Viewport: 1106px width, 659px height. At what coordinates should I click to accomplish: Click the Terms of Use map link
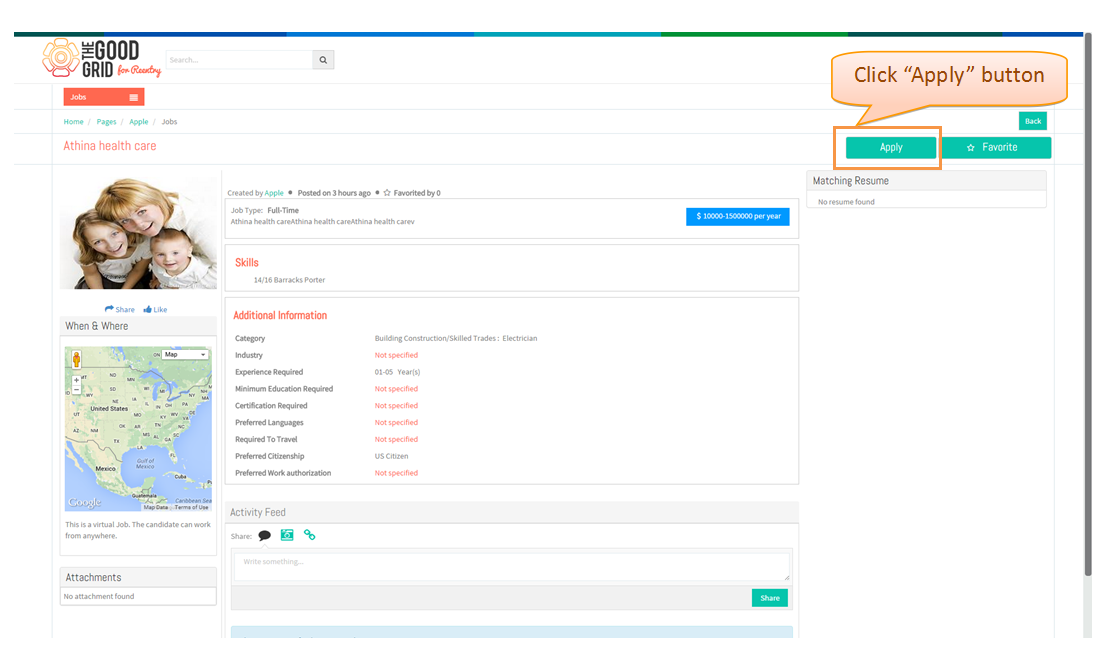(192, 507)
